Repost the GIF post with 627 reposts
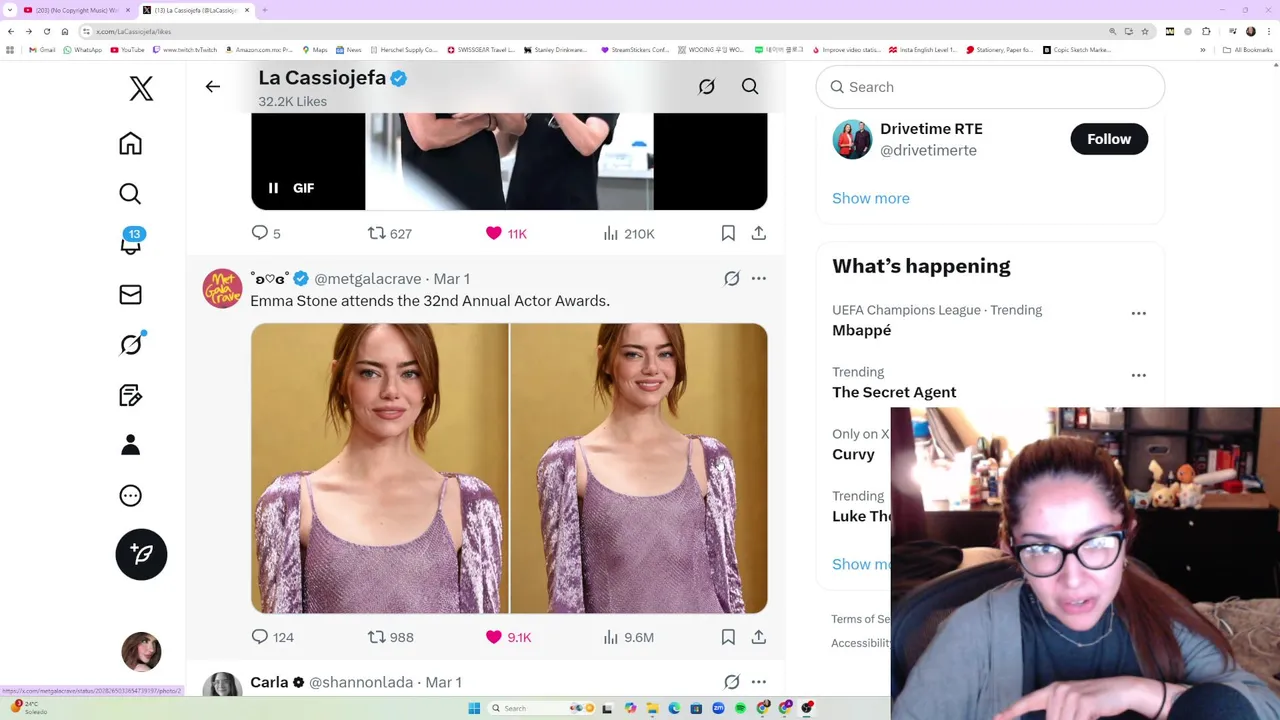This screenshot has height=720, width=1280. coord(389,233)
